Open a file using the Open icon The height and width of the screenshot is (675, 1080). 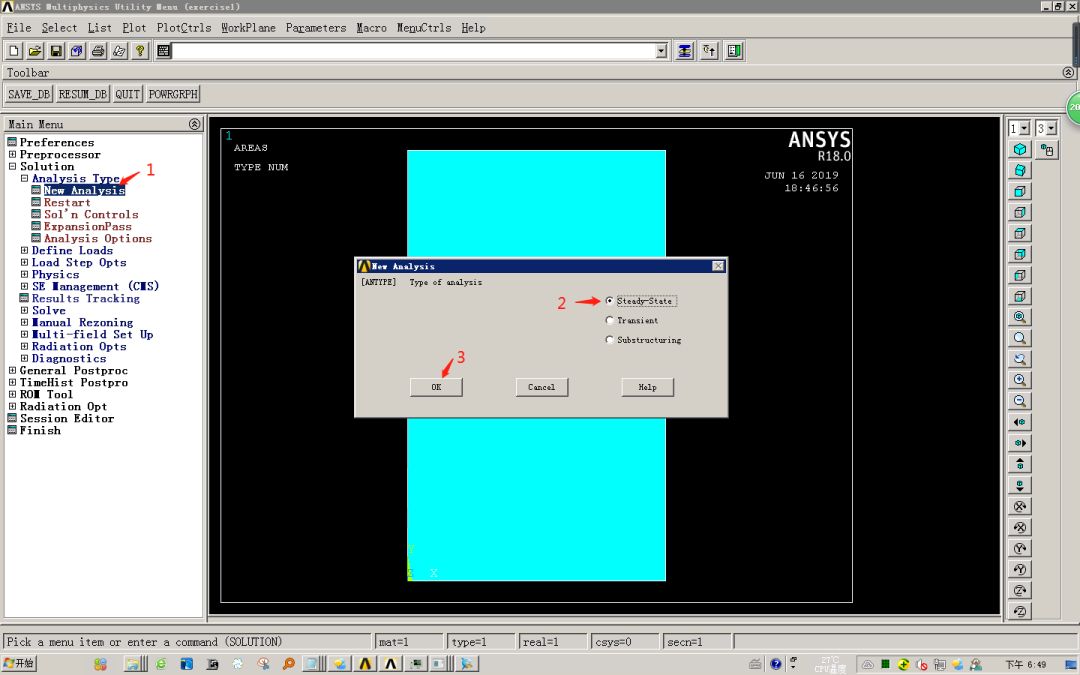[35, 50]
